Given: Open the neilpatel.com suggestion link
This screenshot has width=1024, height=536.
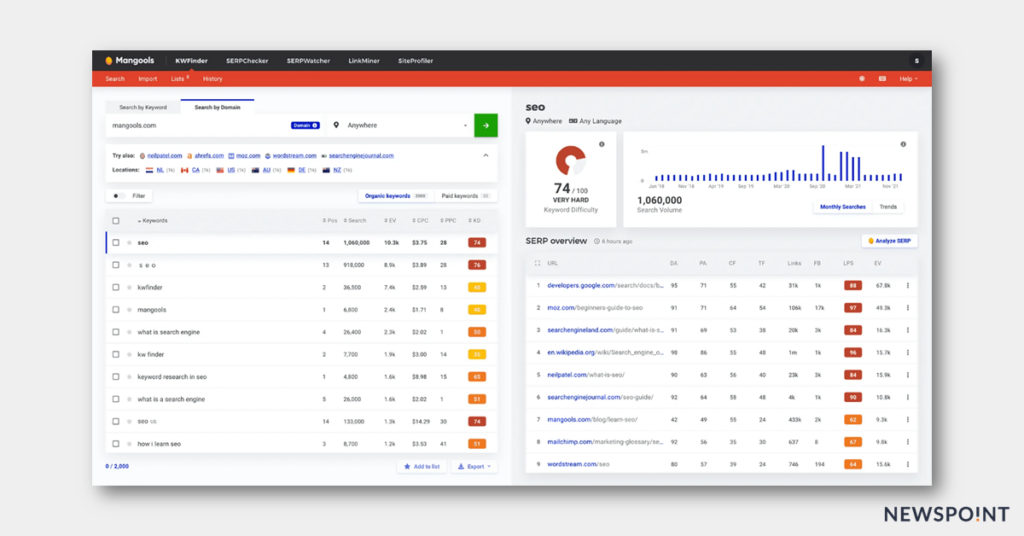Looking at the screenshot, I should pos(165,156).
